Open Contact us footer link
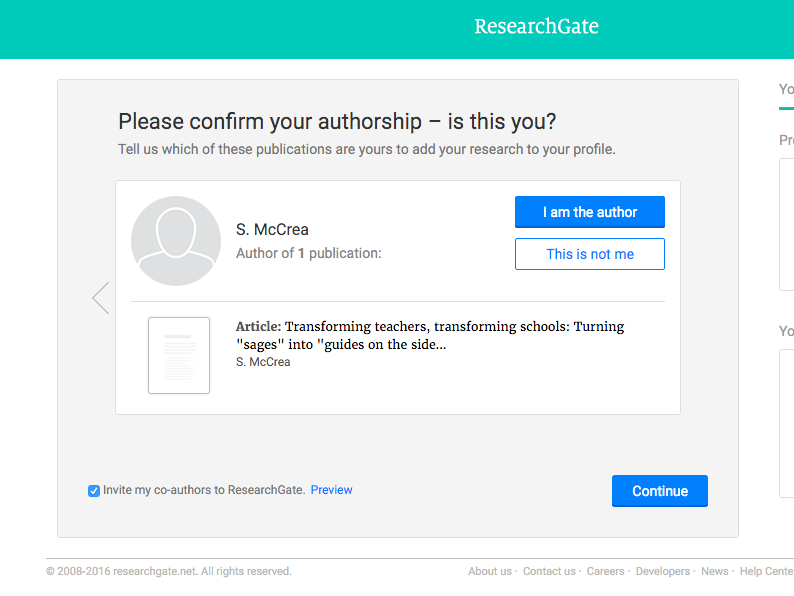The image size is (794, 596). coord(549,571)
